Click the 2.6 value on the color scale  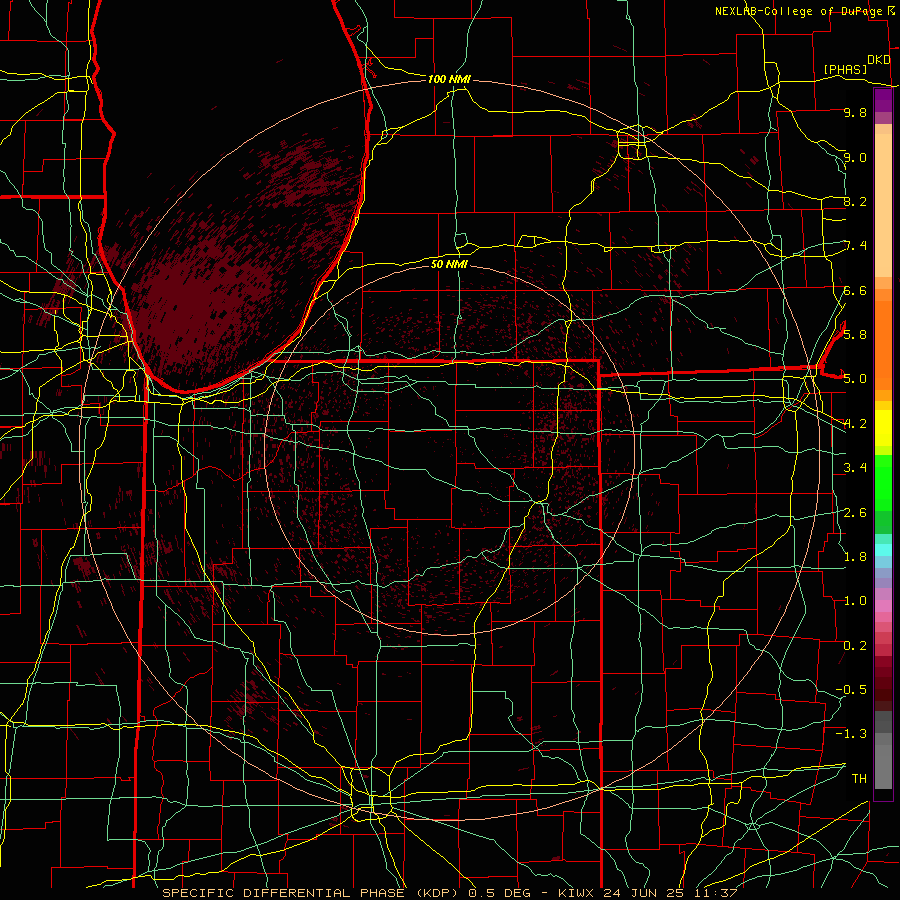(x=855, y=513)
